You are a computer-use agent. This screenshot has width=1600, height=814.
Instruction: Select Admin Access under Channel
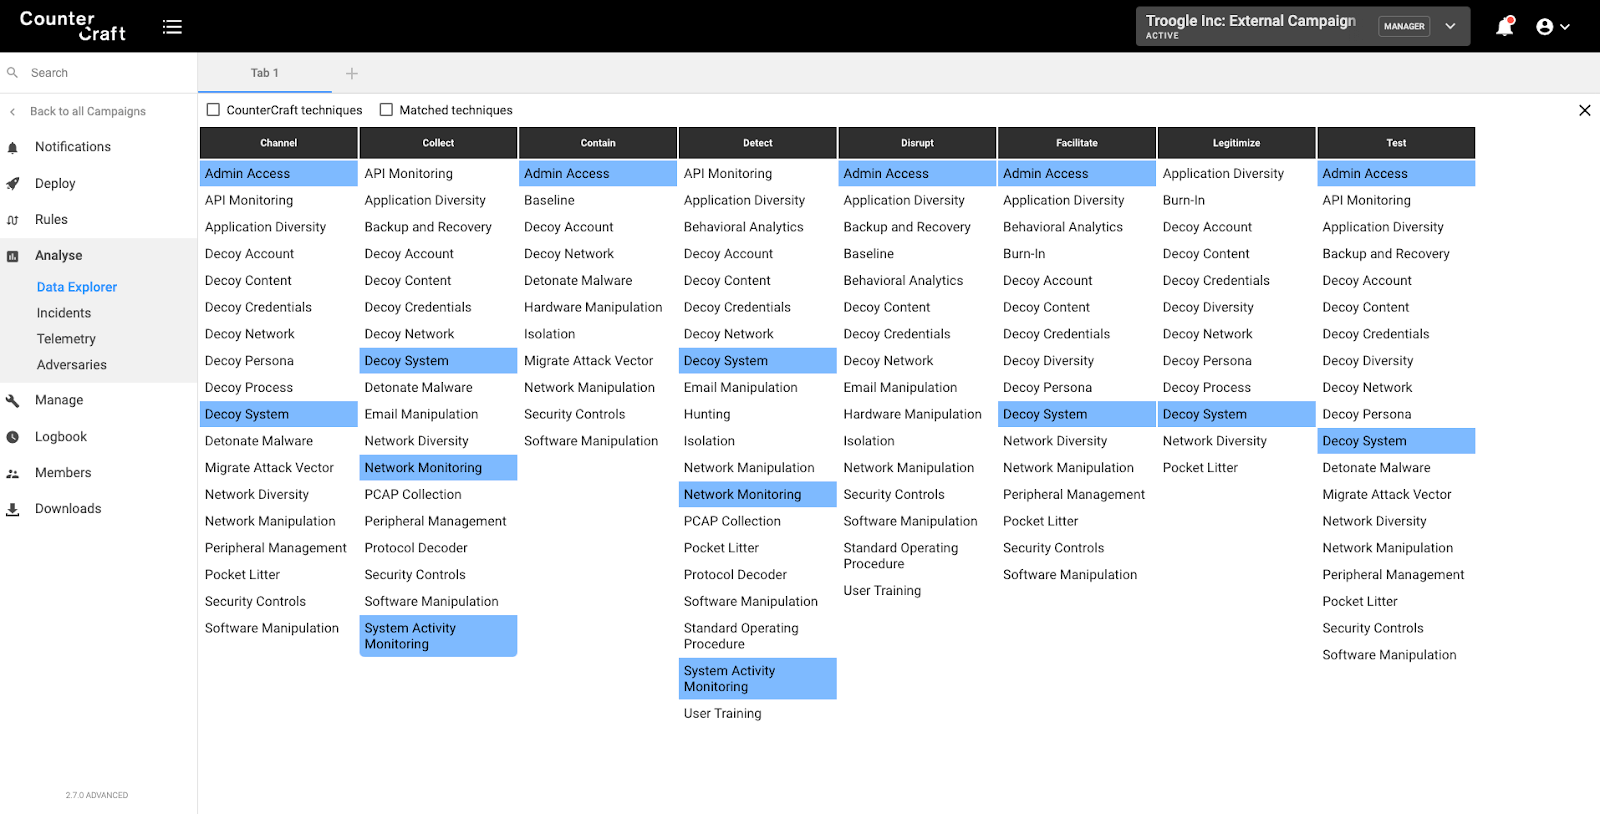click(x=279, y=174)
